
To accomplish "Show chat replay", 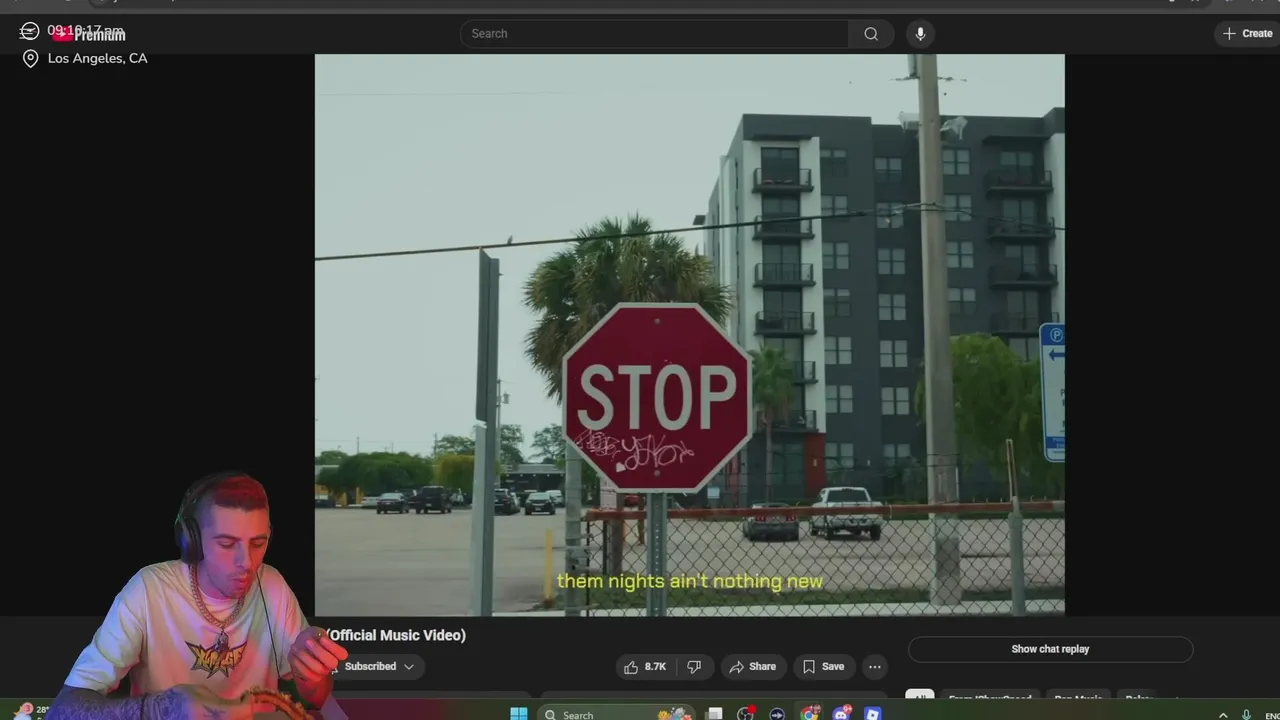I will click(x=1050, y=649).
